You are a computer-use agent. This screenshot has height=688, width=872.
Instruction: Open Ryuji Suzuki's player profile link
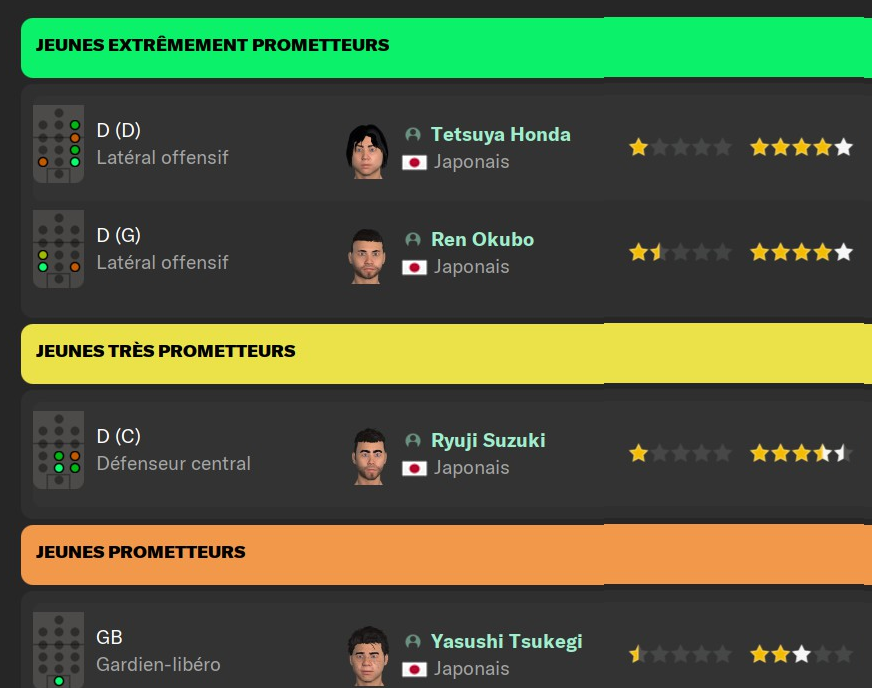487,440
